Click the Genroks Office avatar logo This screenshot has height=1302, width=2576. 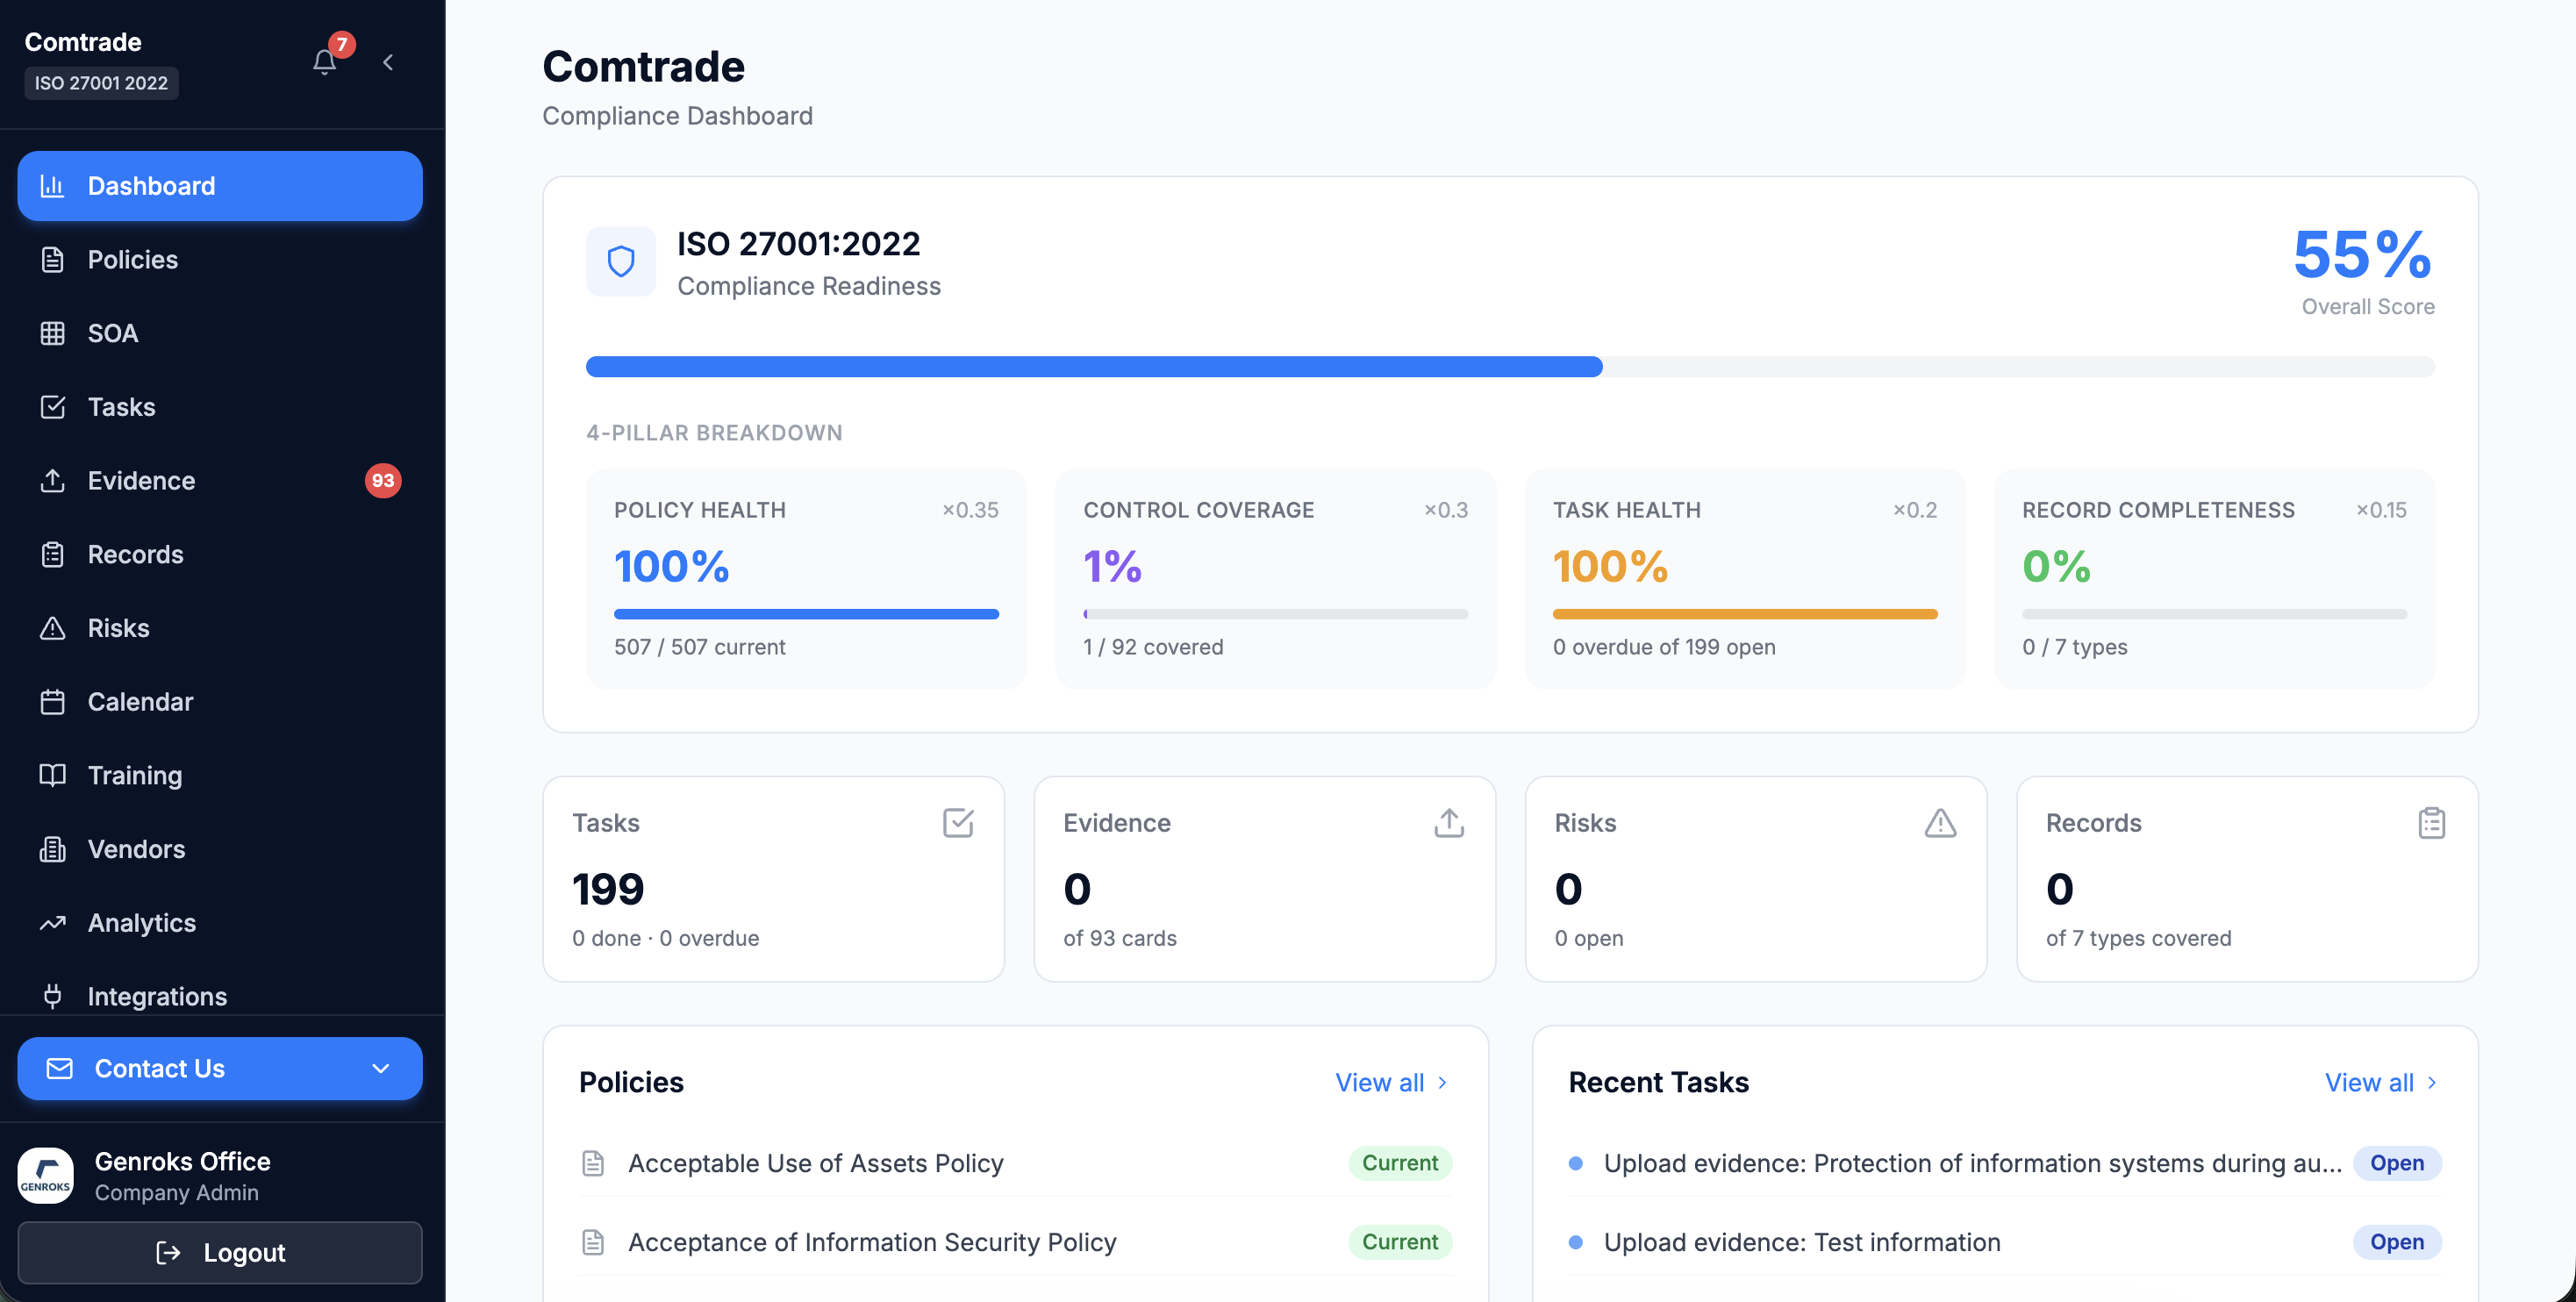(46, 1175)
